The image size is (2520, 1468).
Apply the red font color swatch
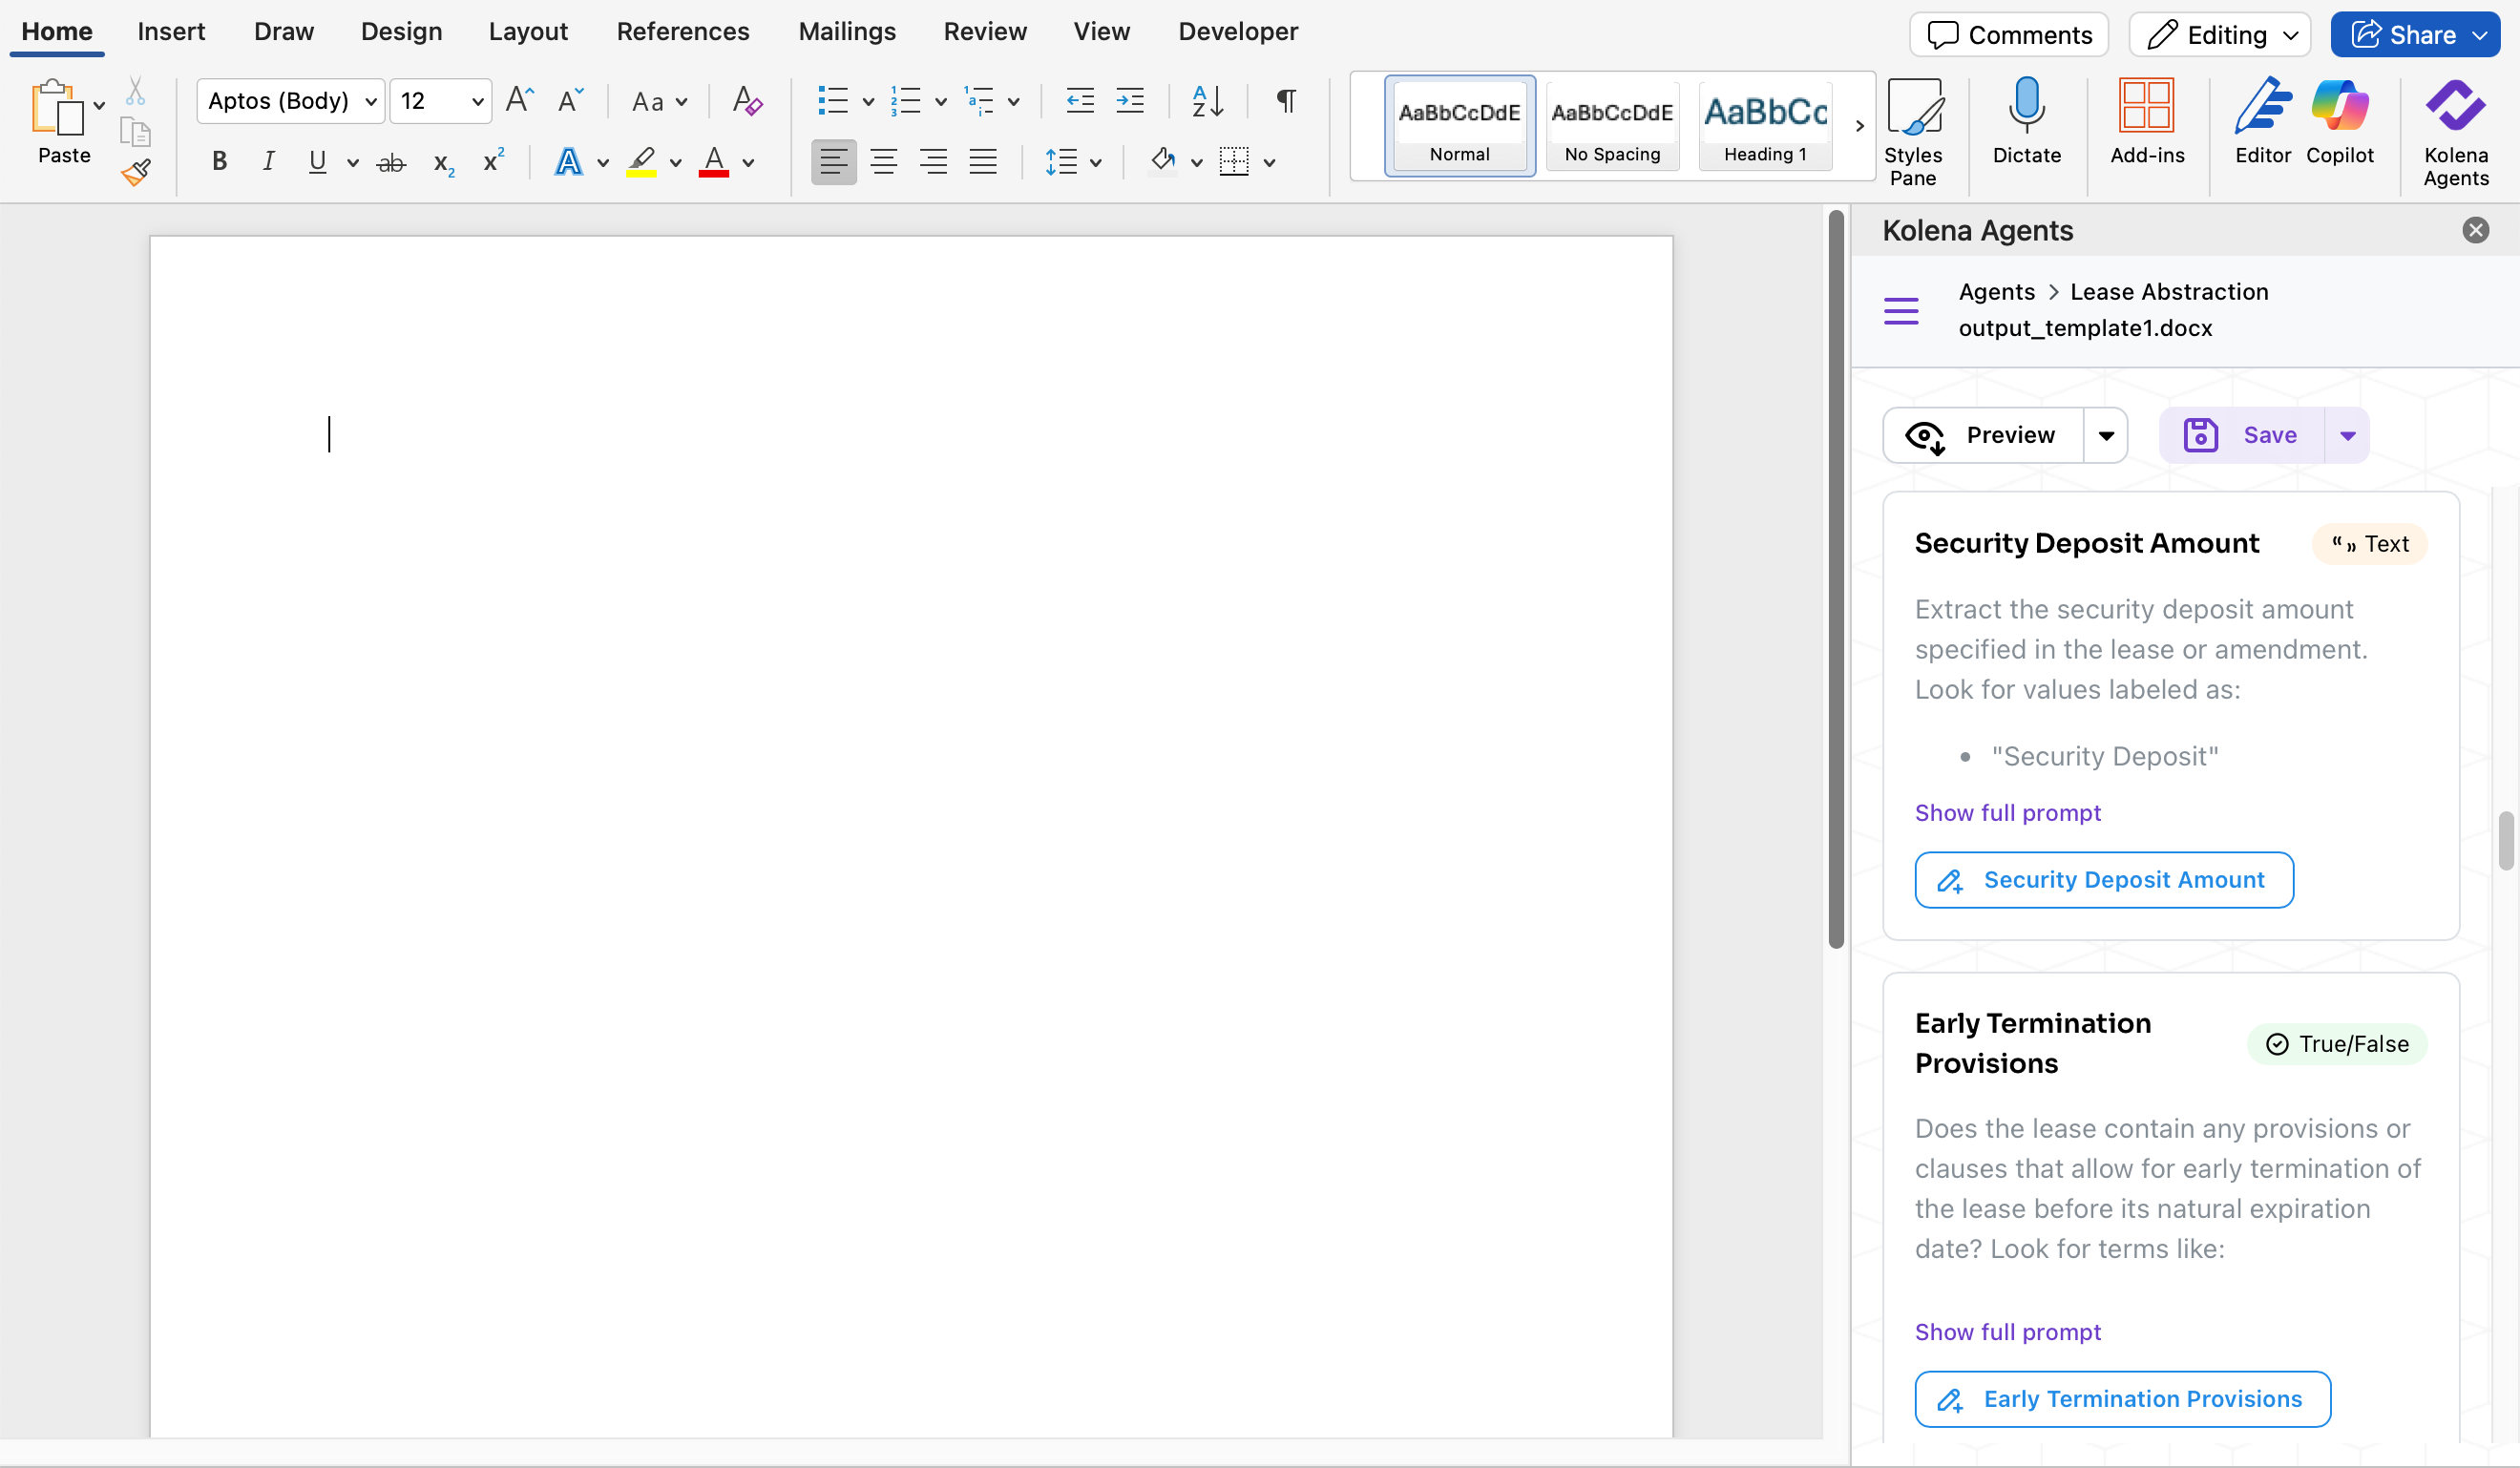coord(713,161)
